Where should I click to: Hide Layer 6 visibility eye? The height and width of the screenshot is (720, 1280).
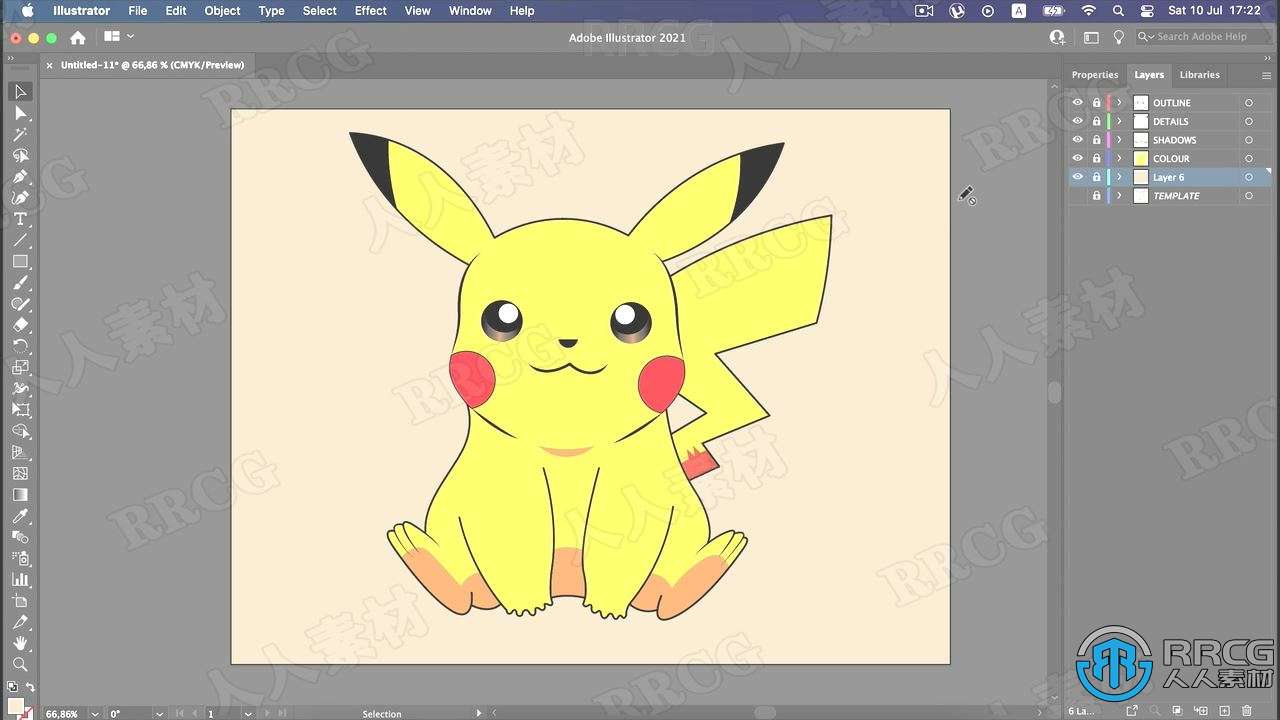coord(1077,177)
